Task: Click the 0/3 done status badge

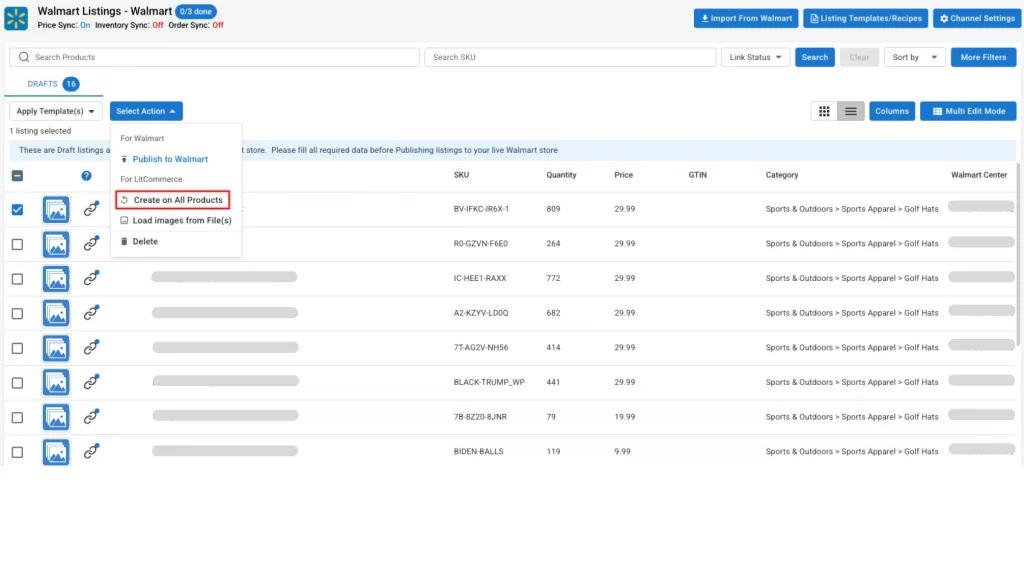Action: click(195, 12)
